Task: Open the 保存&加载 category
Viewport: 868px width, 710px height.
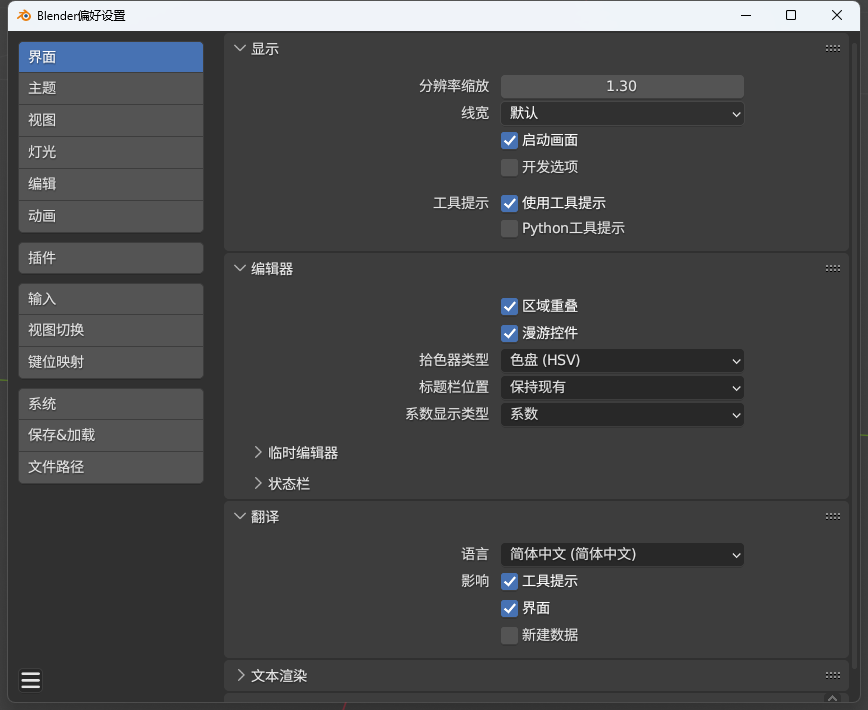Action: coord(111,436)
